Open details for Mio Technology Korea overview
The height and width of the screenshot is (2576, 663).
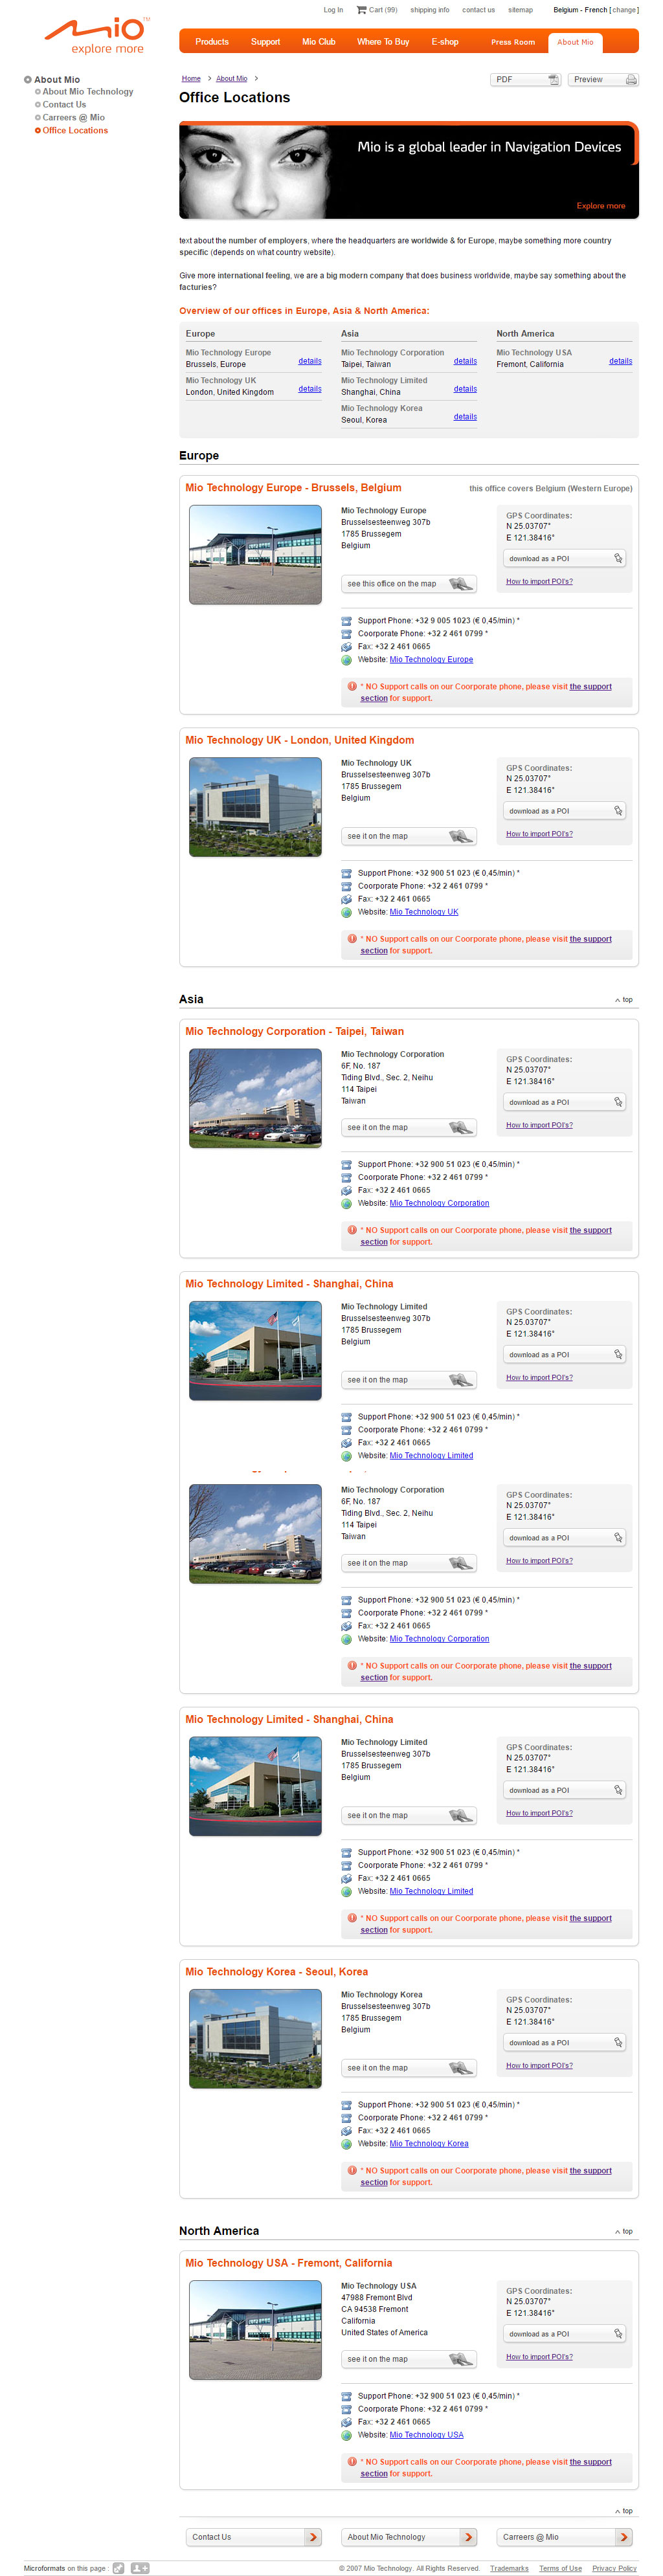click(465, 417)
